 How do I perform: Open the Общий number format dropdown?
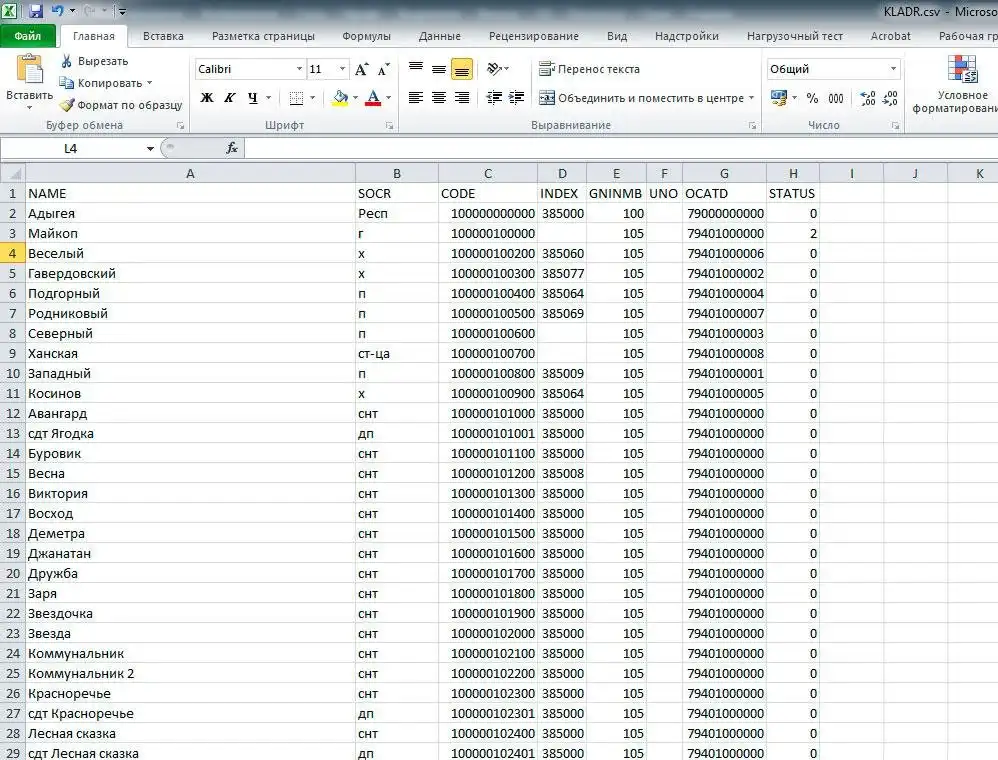(x=893, y=69)
